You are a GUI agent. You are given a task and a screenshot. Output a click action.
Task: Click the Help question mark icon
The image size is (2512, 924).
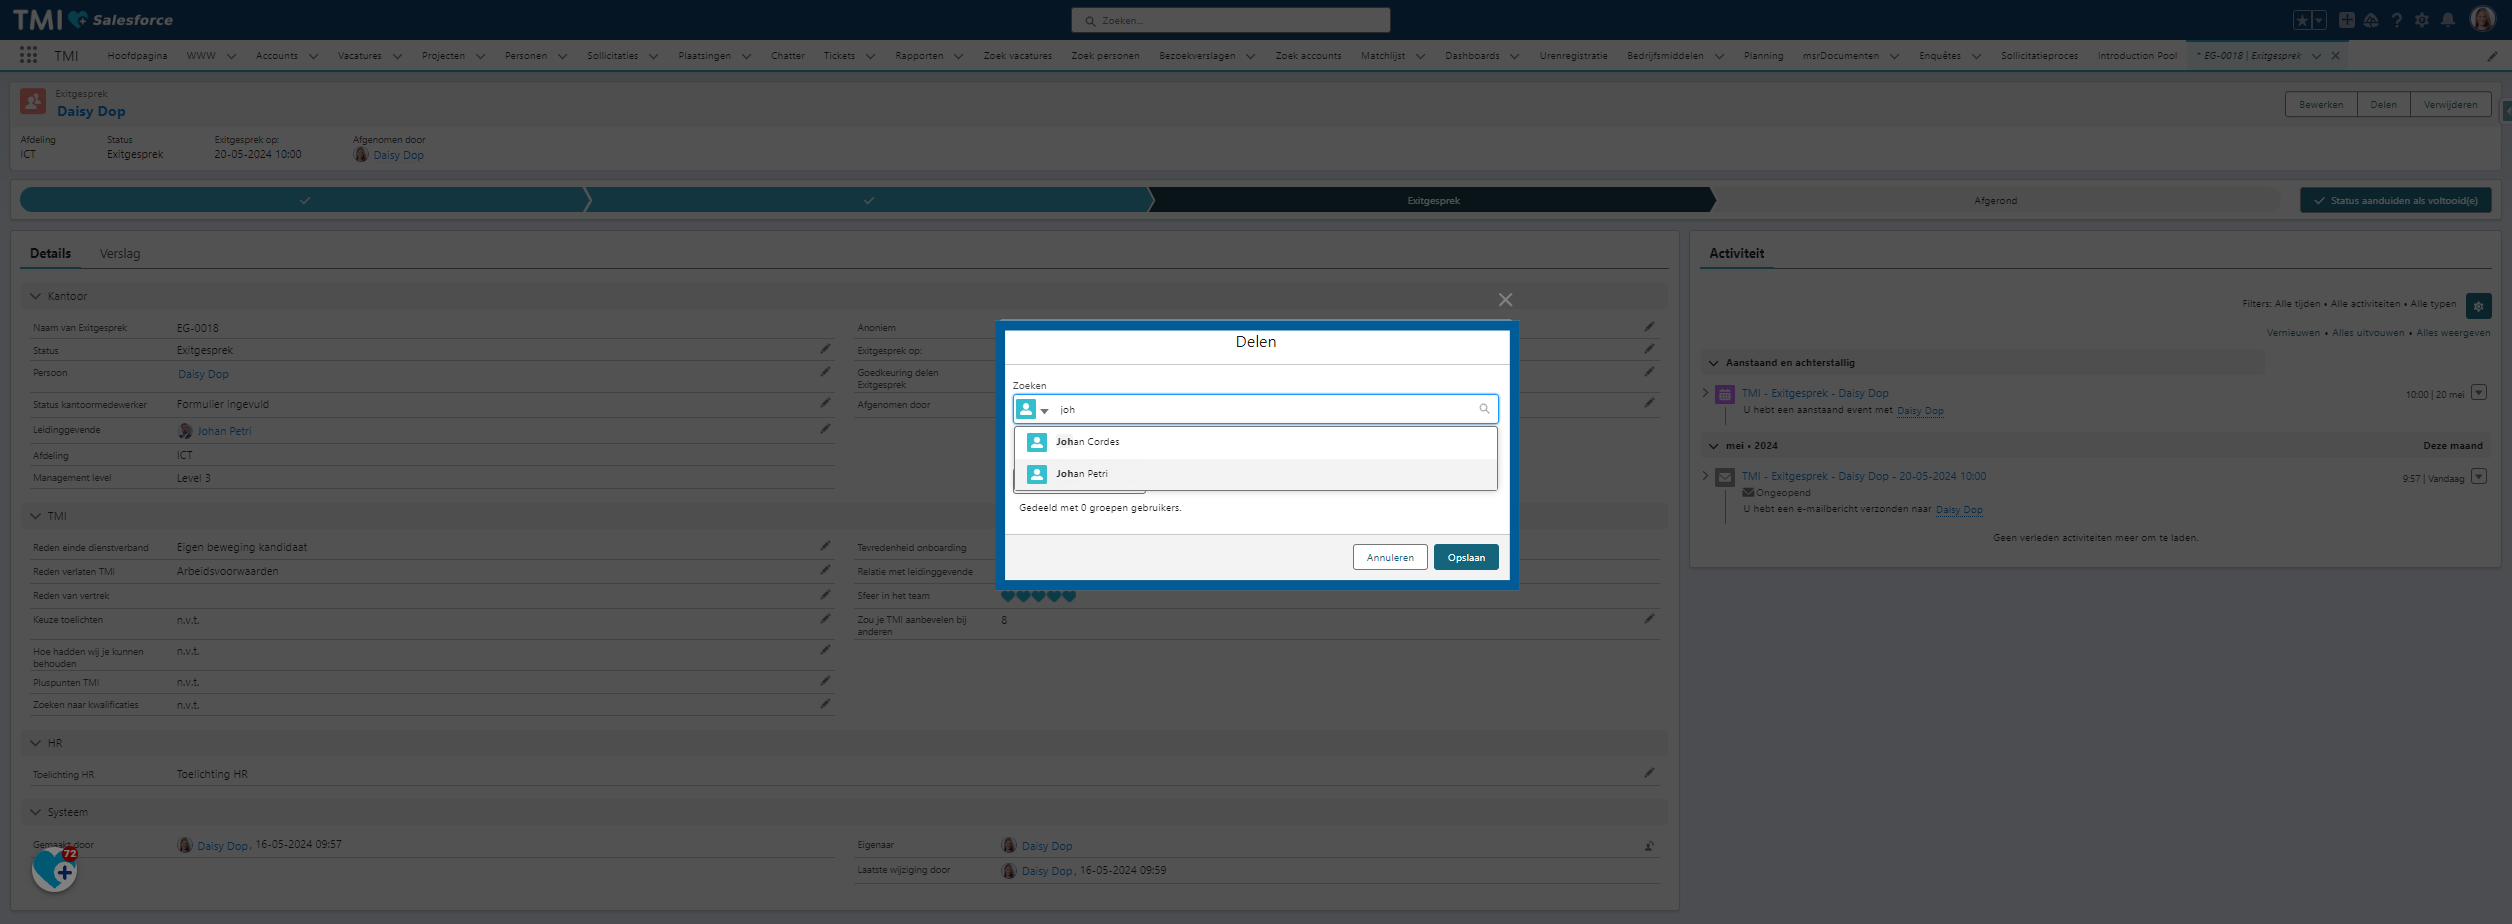click(x=2396, y=20)
